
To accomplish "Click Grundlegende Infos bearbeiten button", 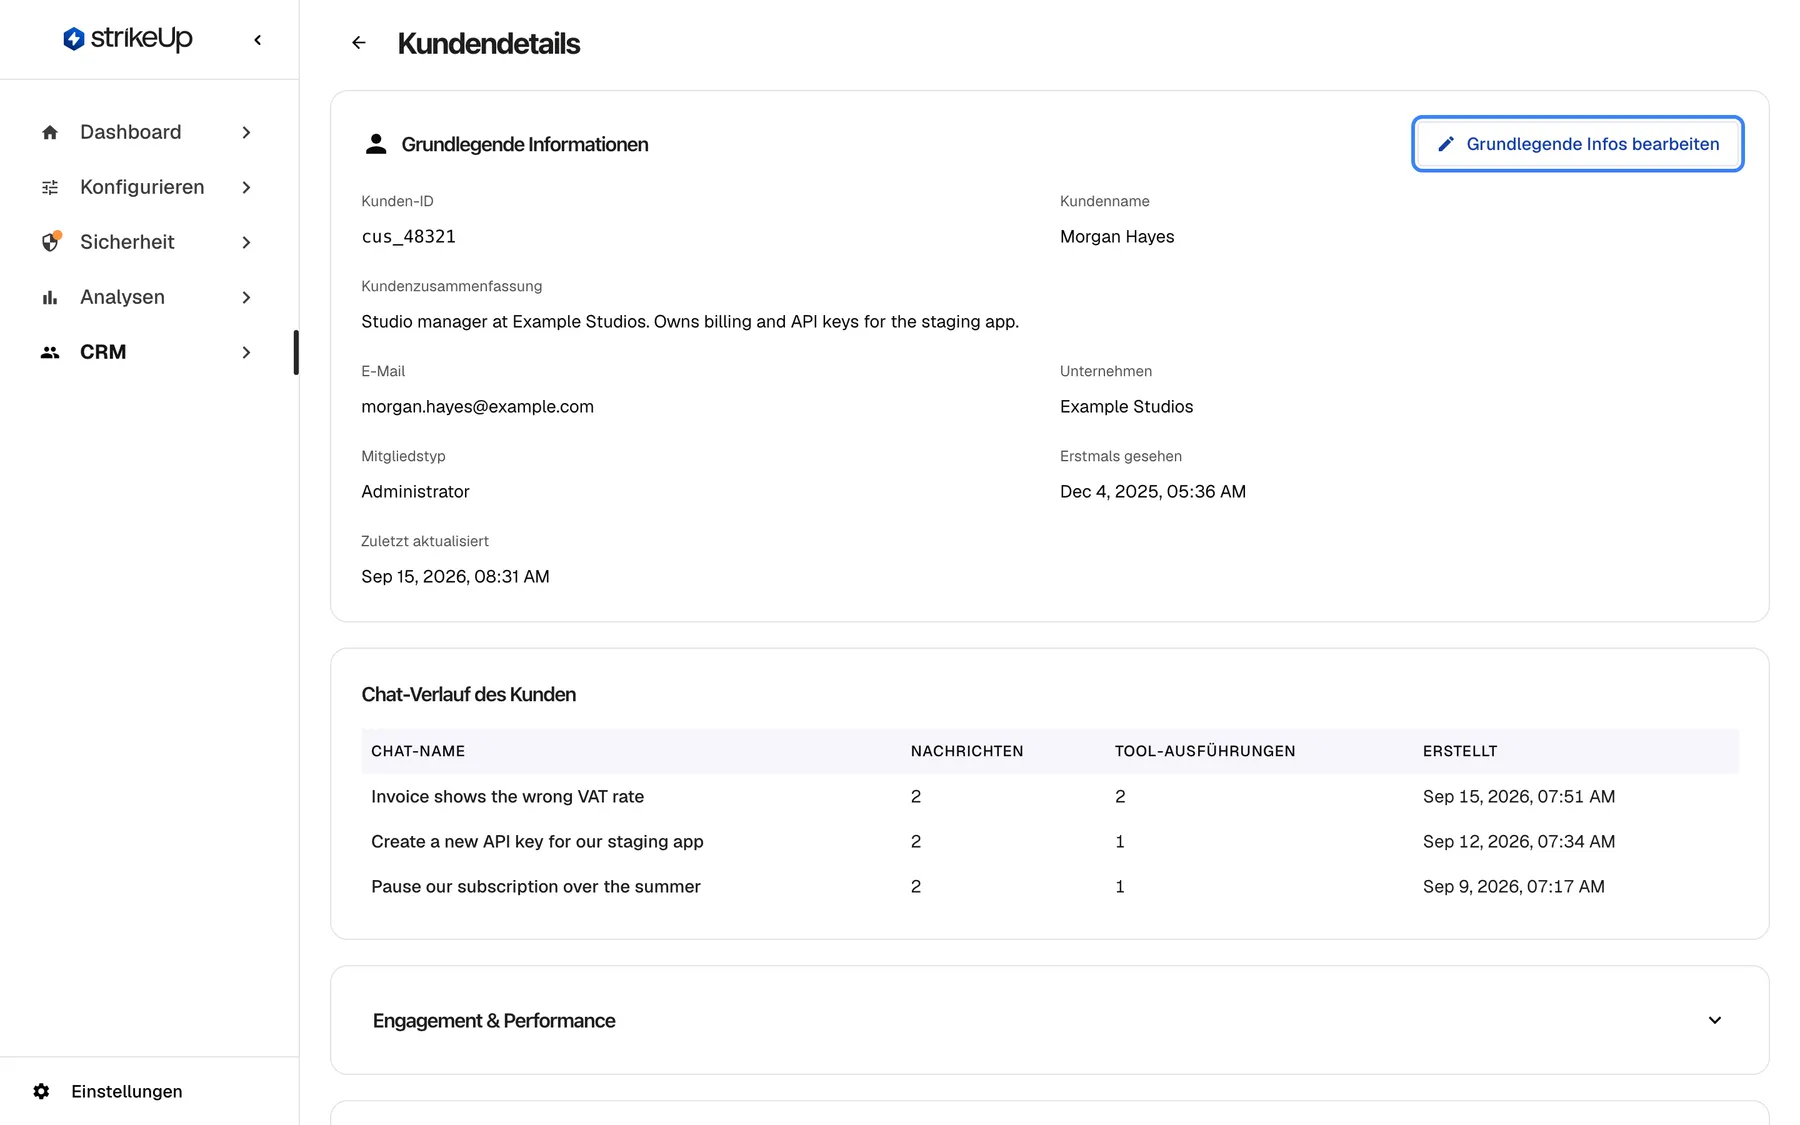I will 1578,144.
